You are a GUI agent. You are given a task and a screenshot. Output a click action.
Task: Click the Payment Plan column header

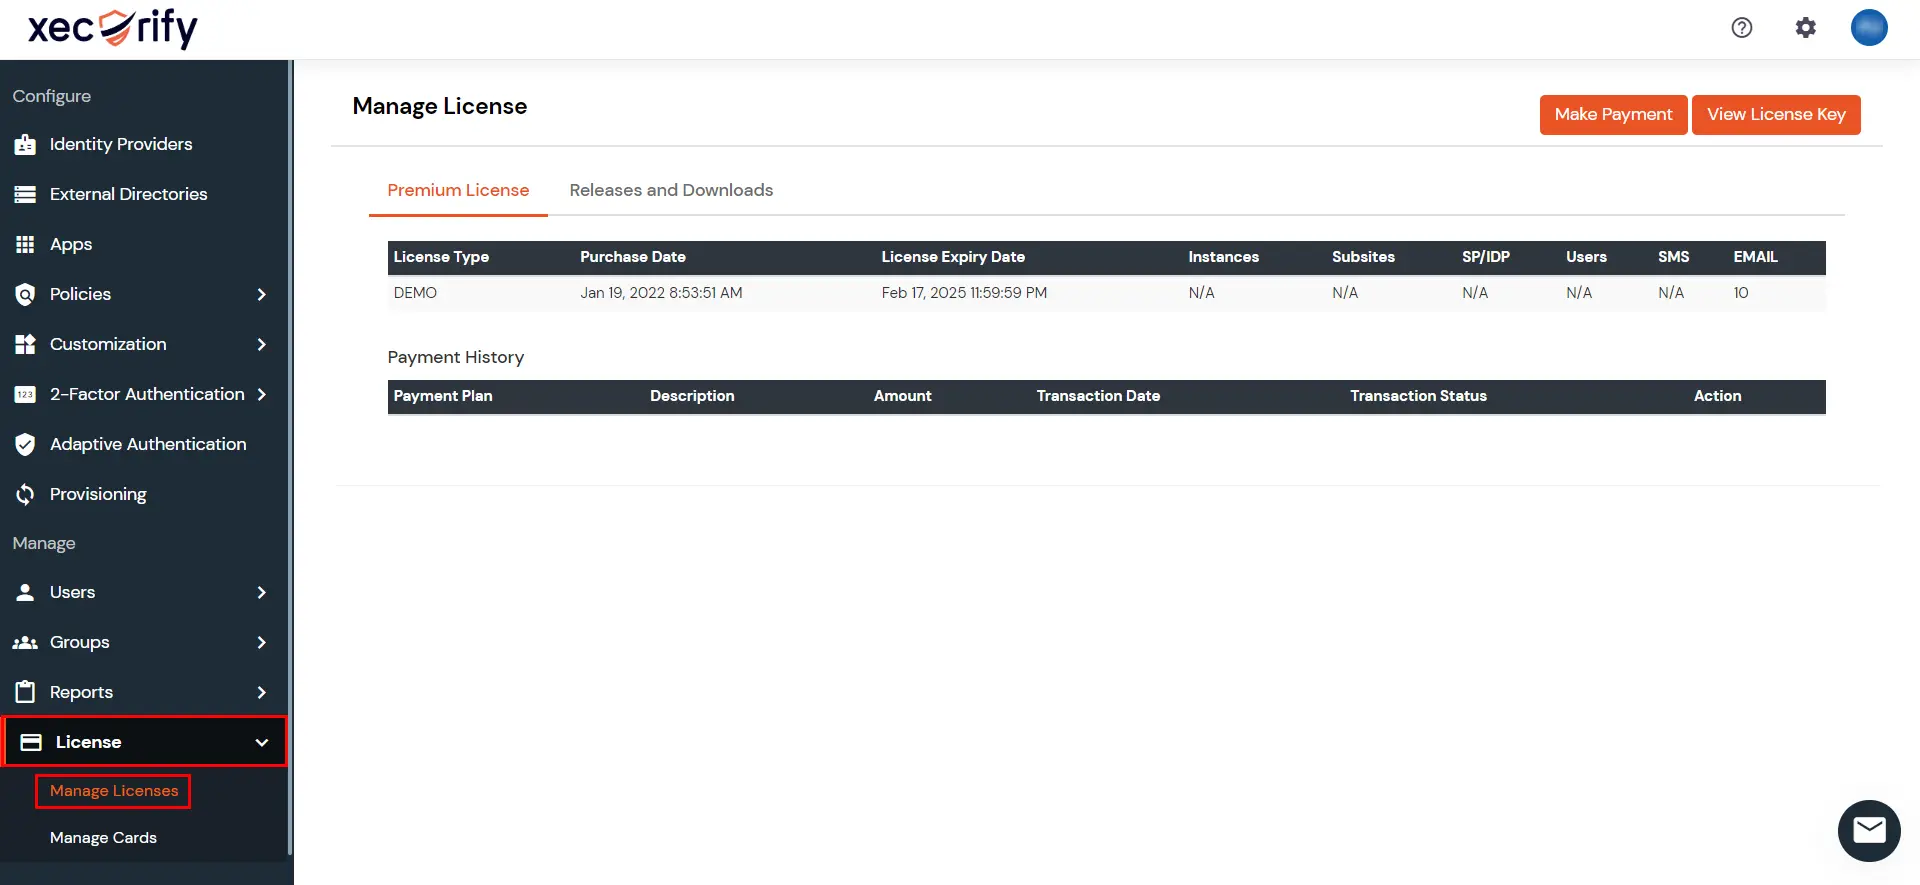(442, 396)
